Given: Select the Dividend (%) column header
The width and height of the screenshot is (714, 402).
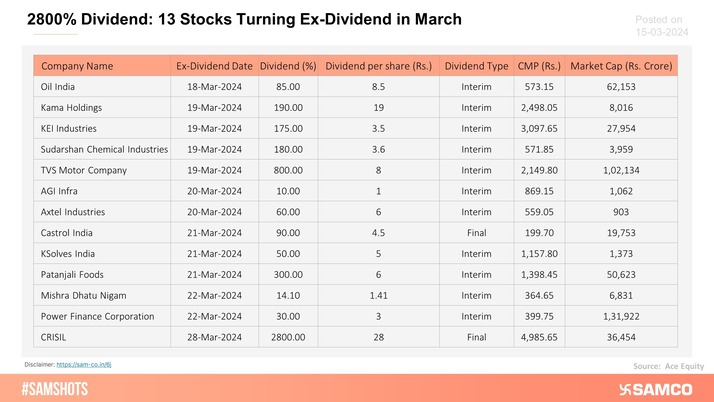Looking at the screenshot, I should pyautogui.click(x=288, y=66).
